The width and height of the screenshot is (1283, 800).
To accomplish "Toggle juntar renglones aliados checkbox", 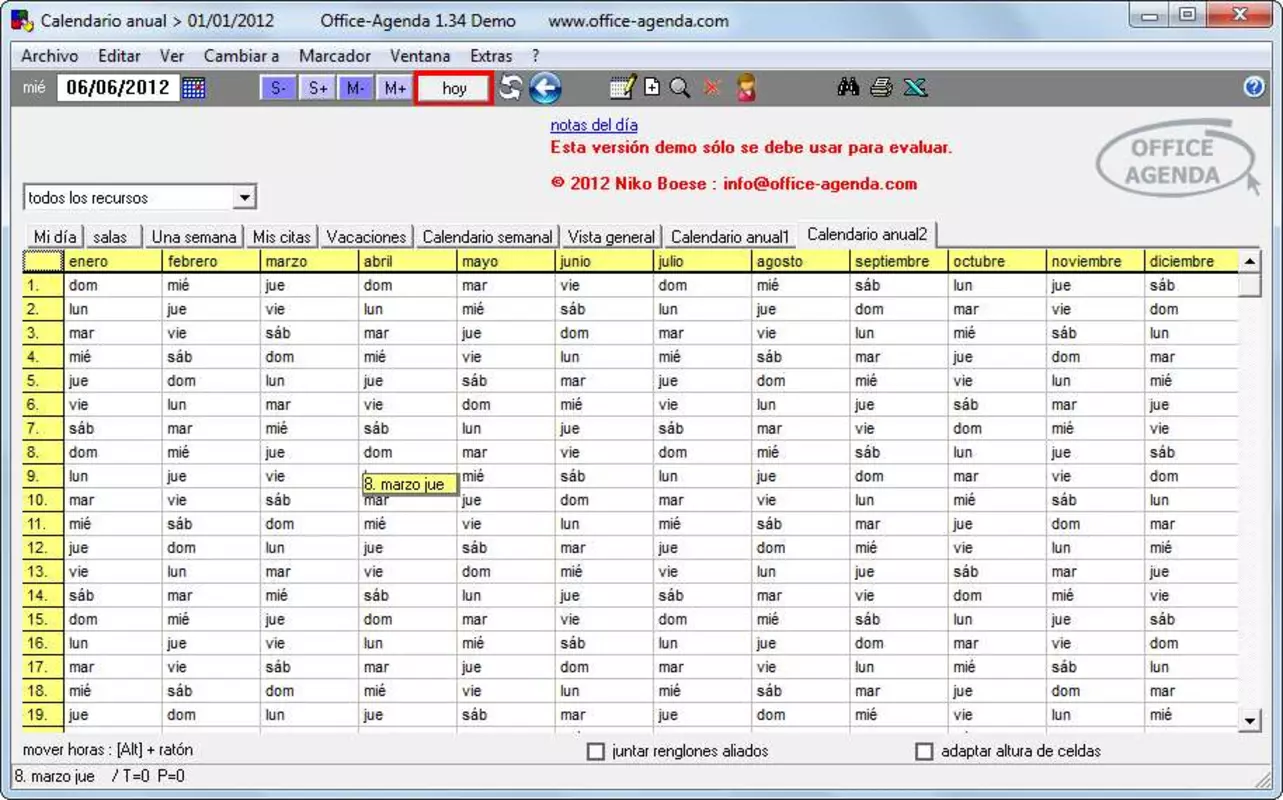I will click(x=596, y=751).
